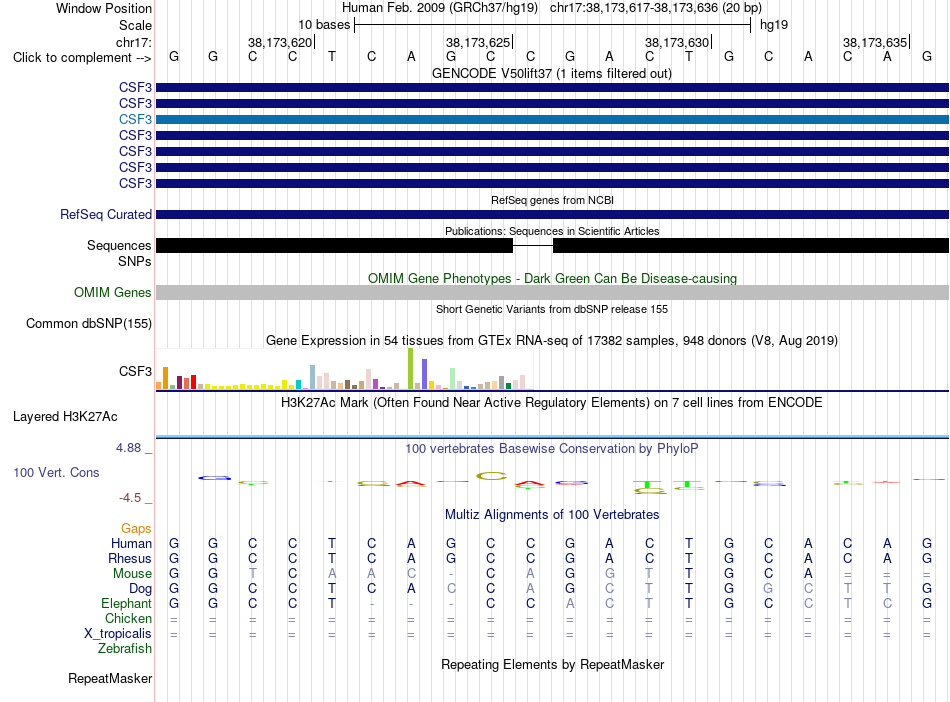The height and width of the screenshot is (702, 950).
Task: Click the Chicken species label
Action: tap(128, 618)
